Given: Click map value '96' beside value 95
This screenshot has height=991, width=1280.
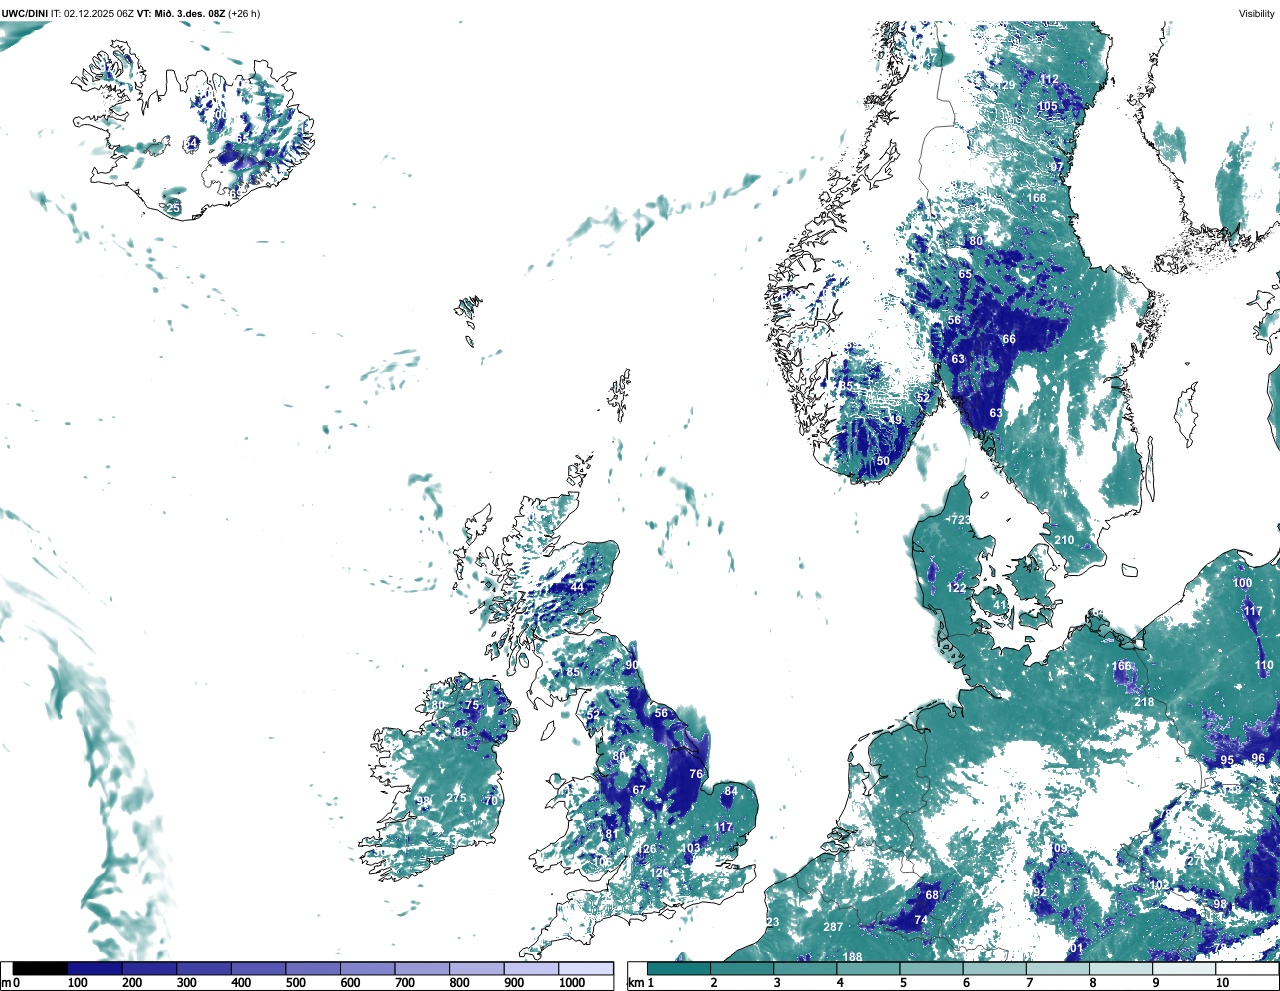Looking at the screenshot, I should click(x=1258, y=758).
